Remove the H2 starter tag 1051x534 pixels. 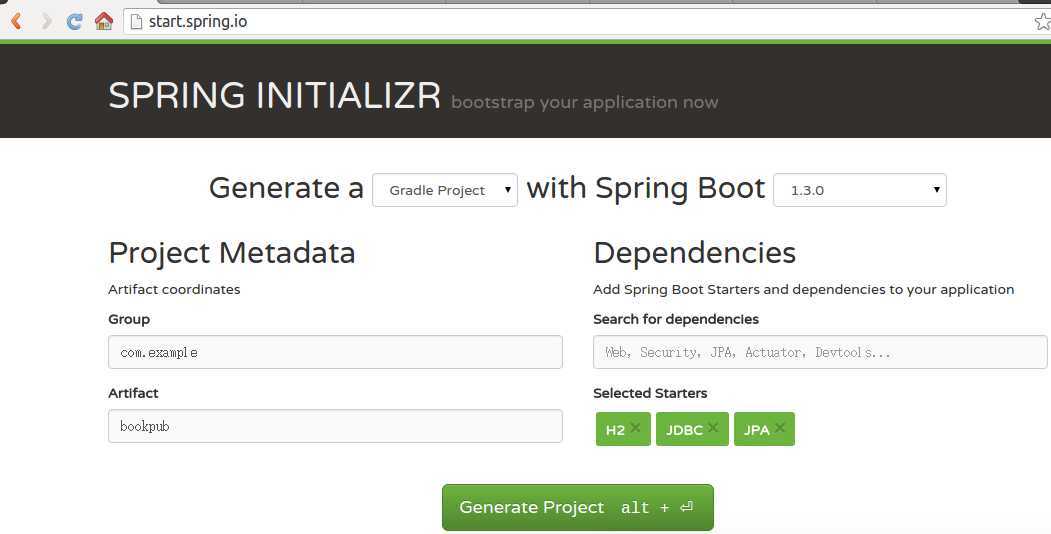click(x=635, y=427)
